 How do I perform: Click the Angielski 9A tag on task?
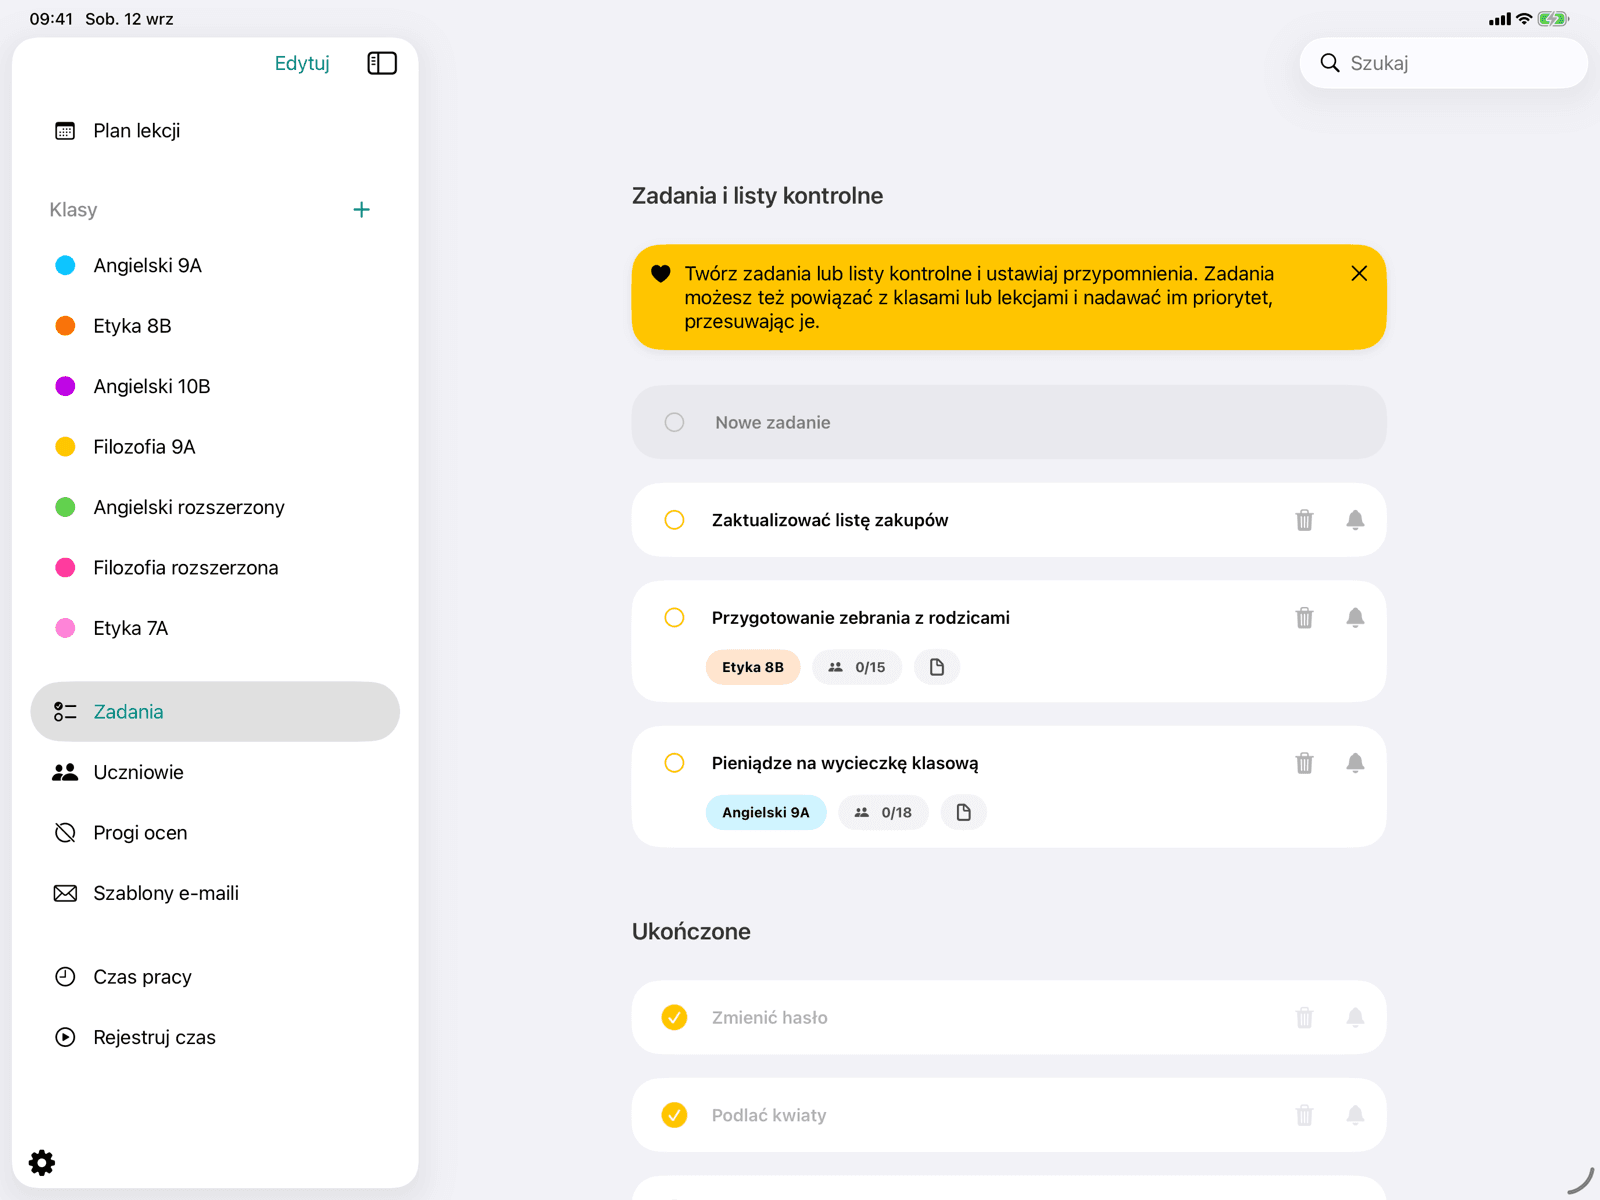tap(766, 812)
